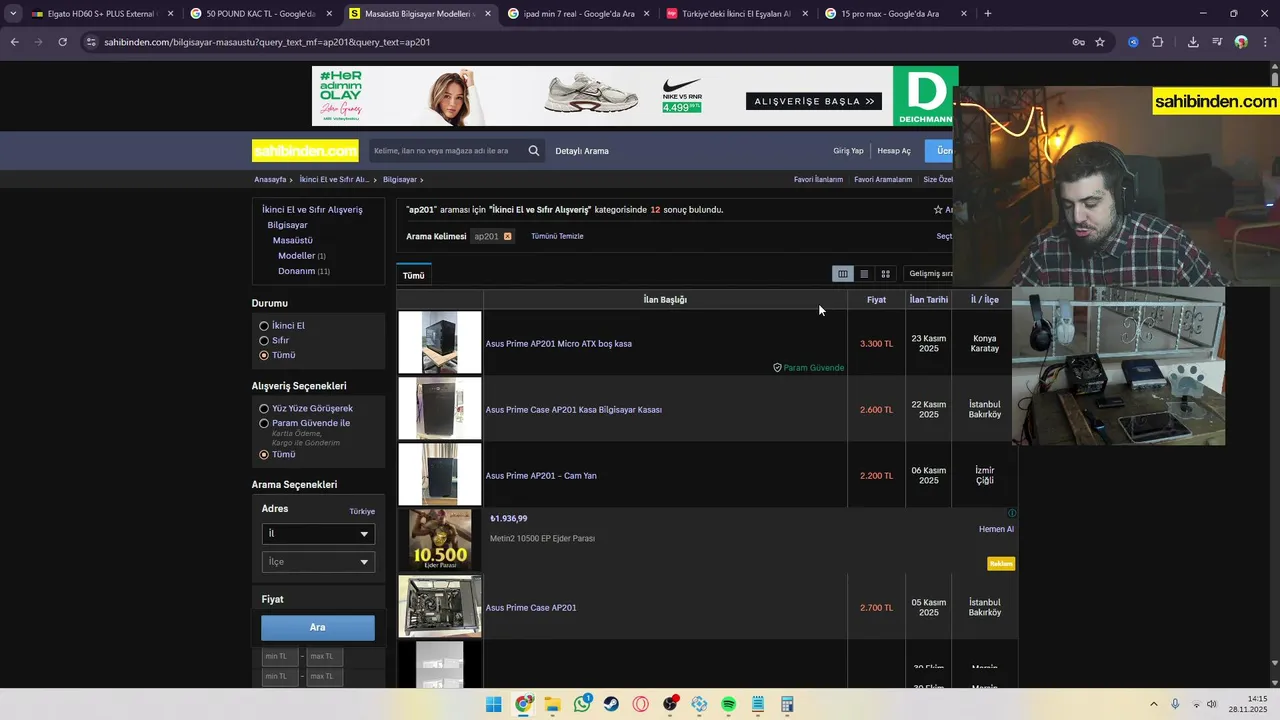Screen dimensions: 1280x720
Task: Open the browser extensions puzzle icon
Action: tap(1158, 42)
